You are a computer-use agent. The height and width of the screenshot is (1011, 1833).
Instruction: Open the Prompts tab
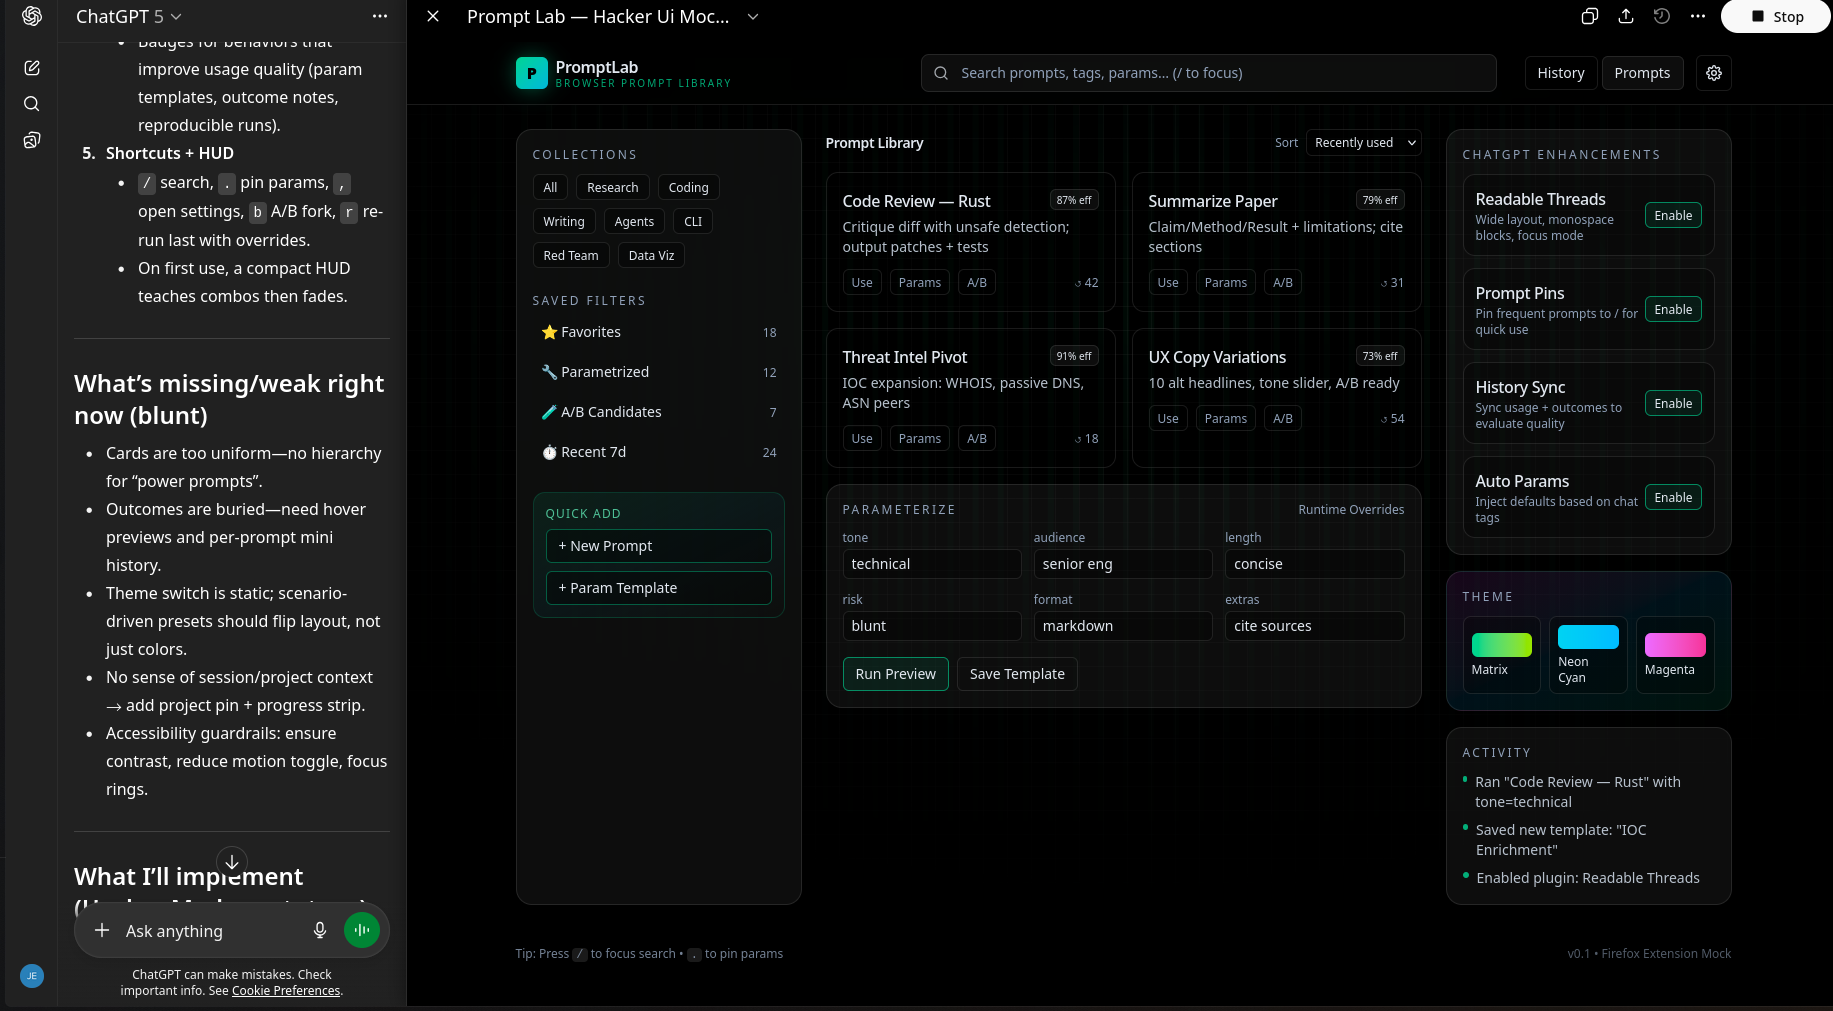pyautogui.click(x=1642, y=73)
